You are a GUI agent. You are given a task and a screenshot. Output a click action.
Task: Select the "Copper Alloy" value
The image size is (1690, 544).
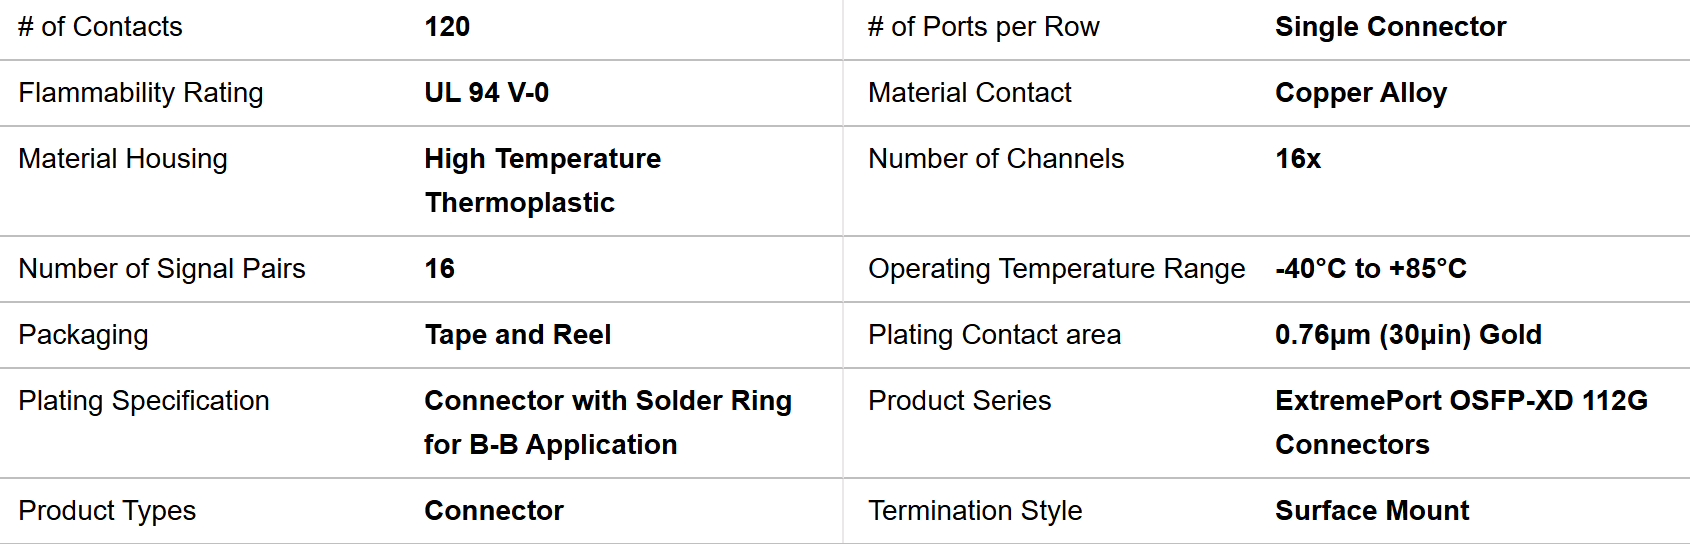1360,93
